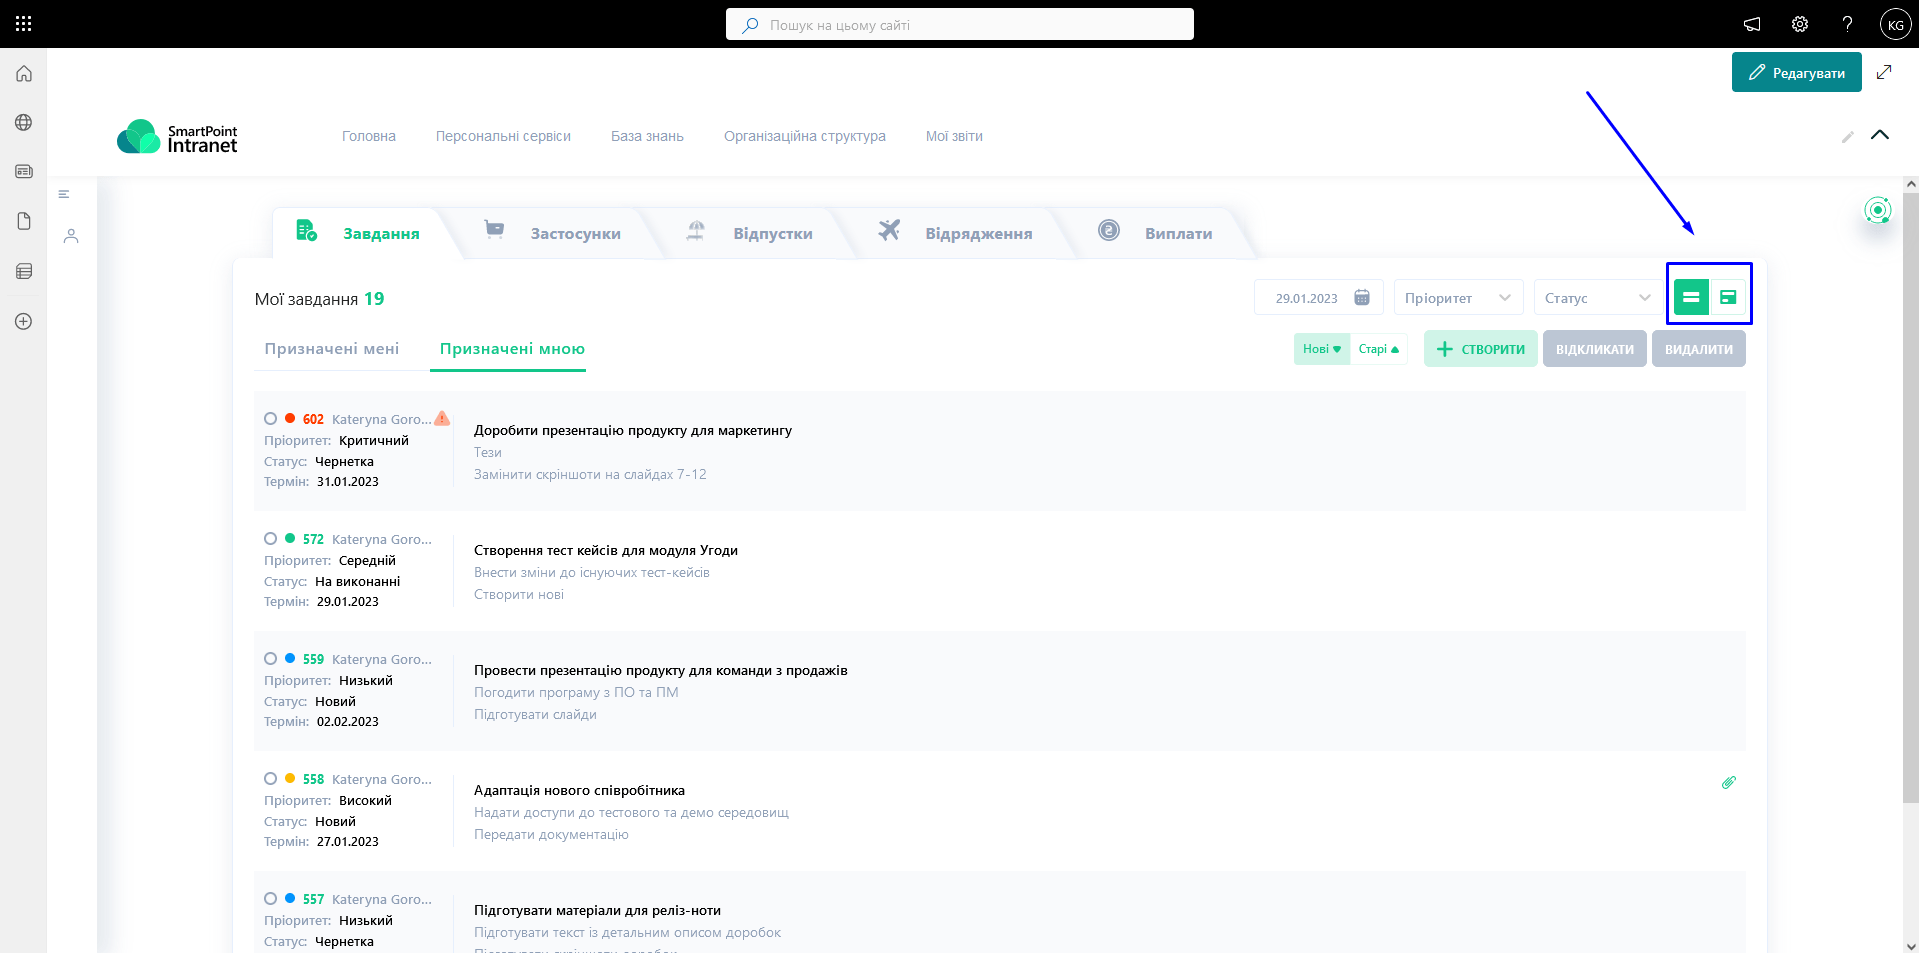This screenshot has width=1919, height=953.
Task: Click the calendar icon in date field
Action: click(x=1361, y=298)
